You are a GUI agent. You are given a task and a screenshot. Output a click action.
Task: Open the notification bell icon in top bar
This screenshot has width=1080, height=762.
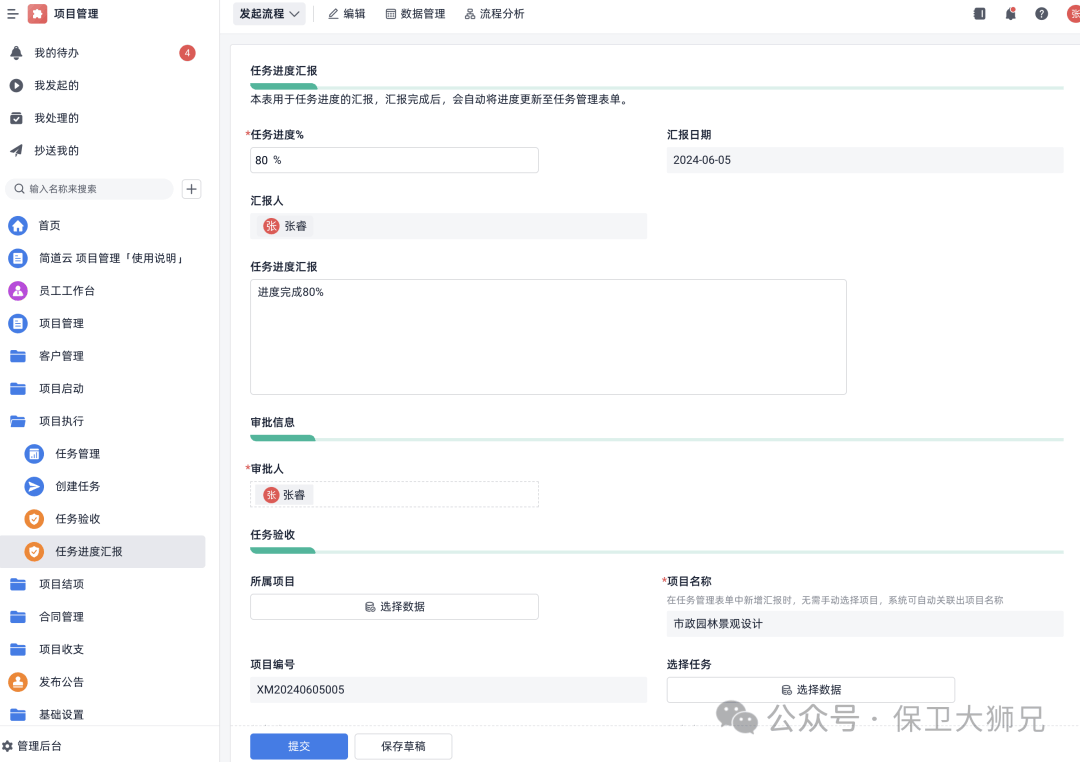pyautogui.click(x=1010, y=14)
